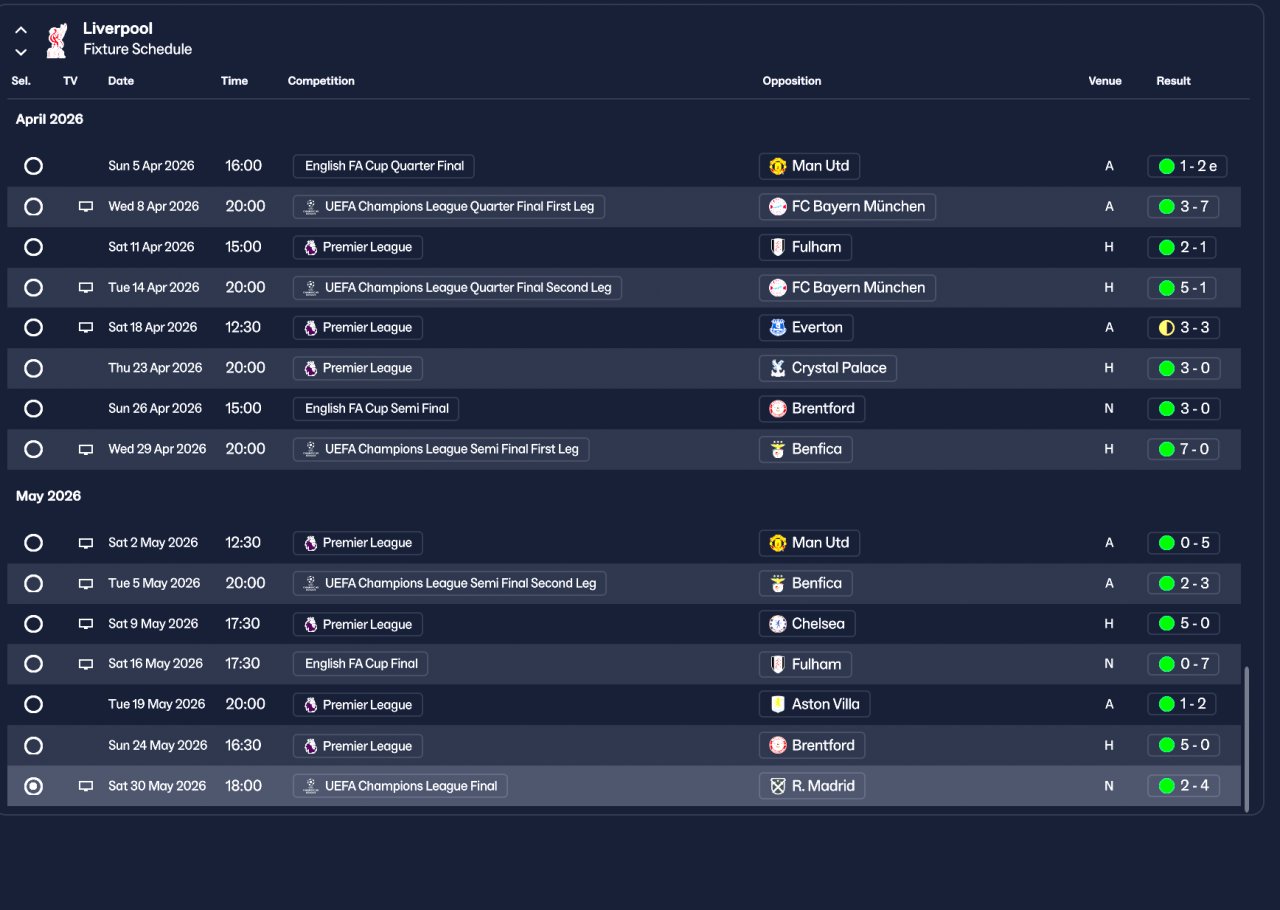Click the Brentford crest on Sun 26 Apr row
This screenshot has height=910, width=1280.
pos(778,409)
